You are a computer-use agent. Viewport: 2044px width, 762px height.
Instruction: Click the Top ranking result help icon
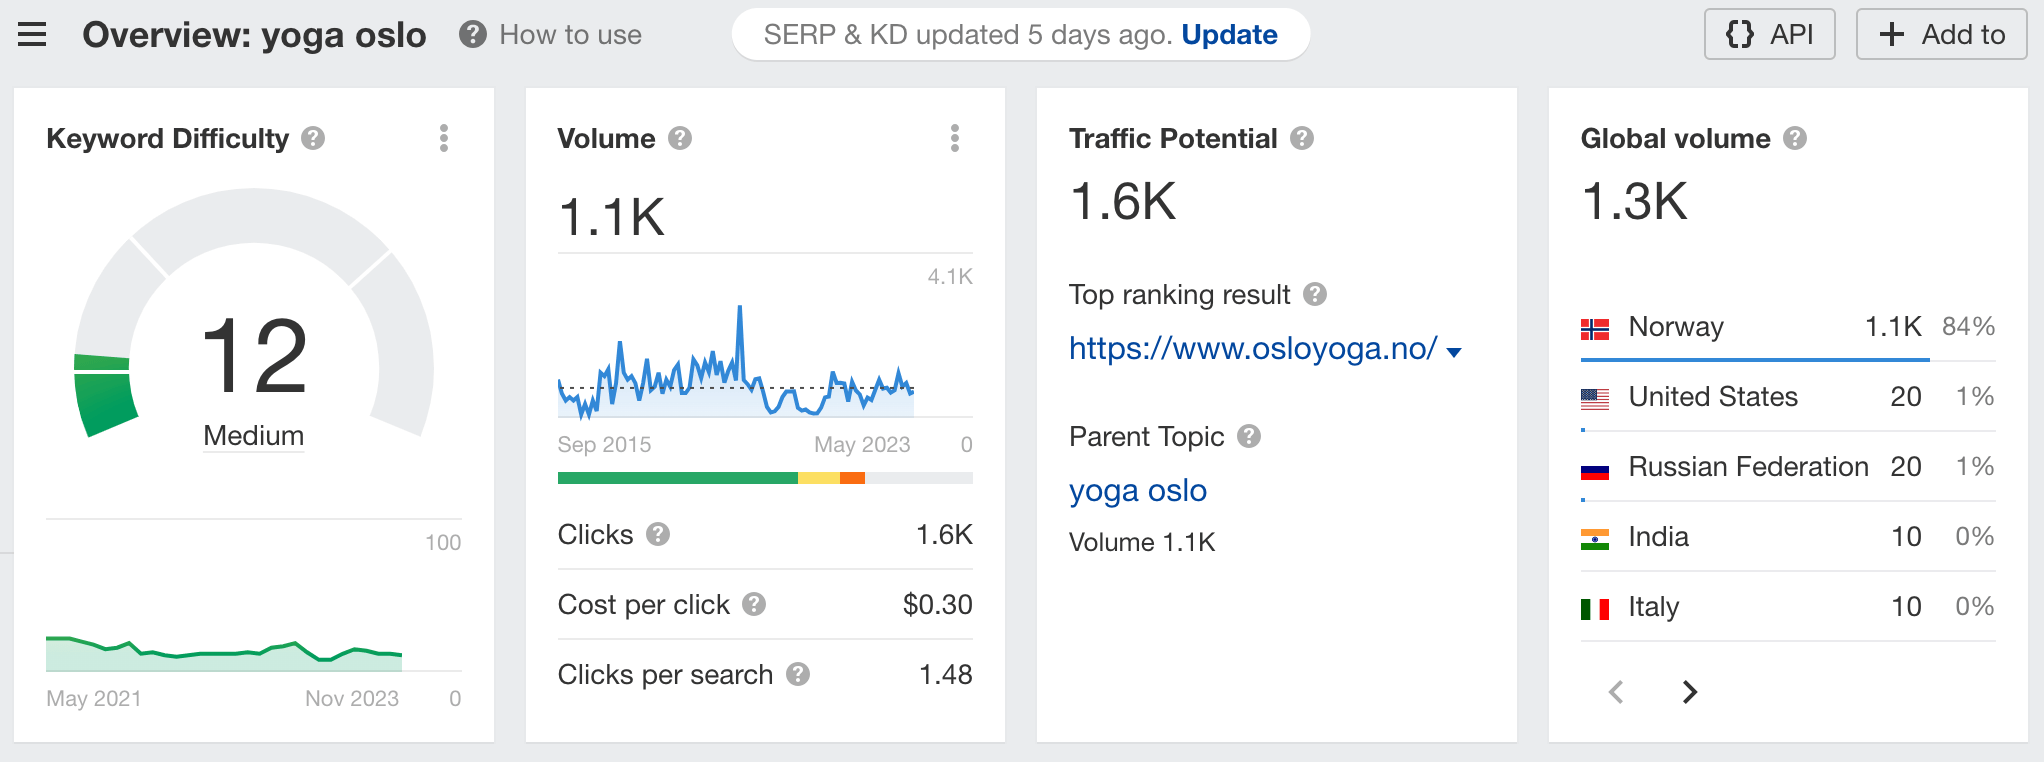pos(1315,294)
